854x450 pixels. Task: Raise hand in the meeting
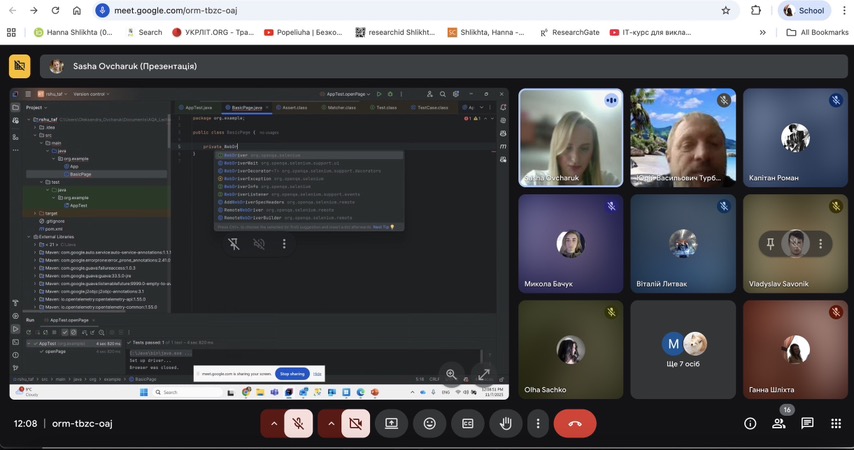506,423
